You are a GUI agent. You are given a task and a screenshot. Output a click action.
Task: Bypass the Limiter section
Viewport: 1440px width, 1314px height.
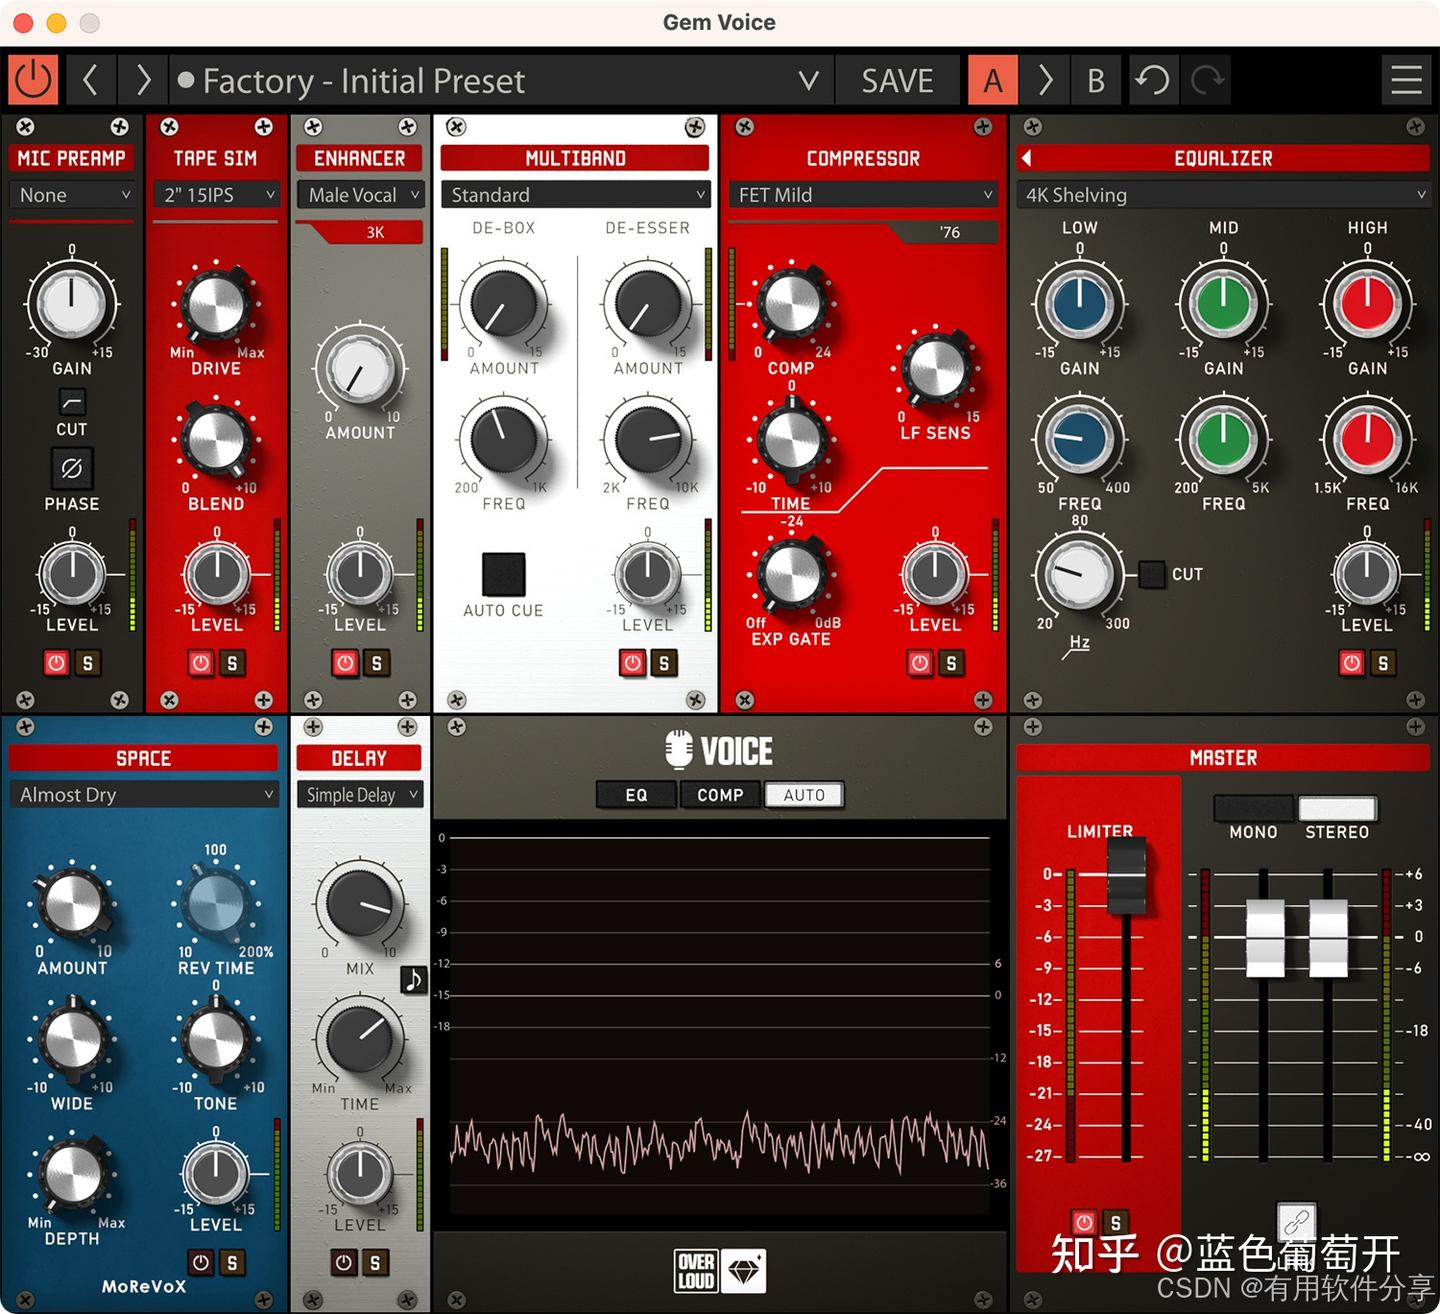(x=1084, y=1222)
